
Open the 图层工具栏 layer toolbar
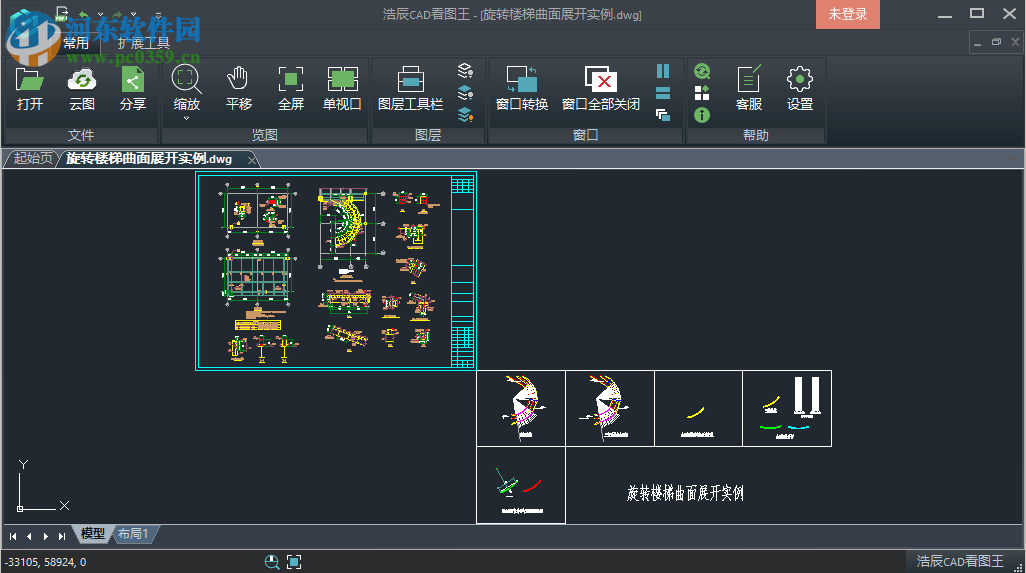(410, 89)
